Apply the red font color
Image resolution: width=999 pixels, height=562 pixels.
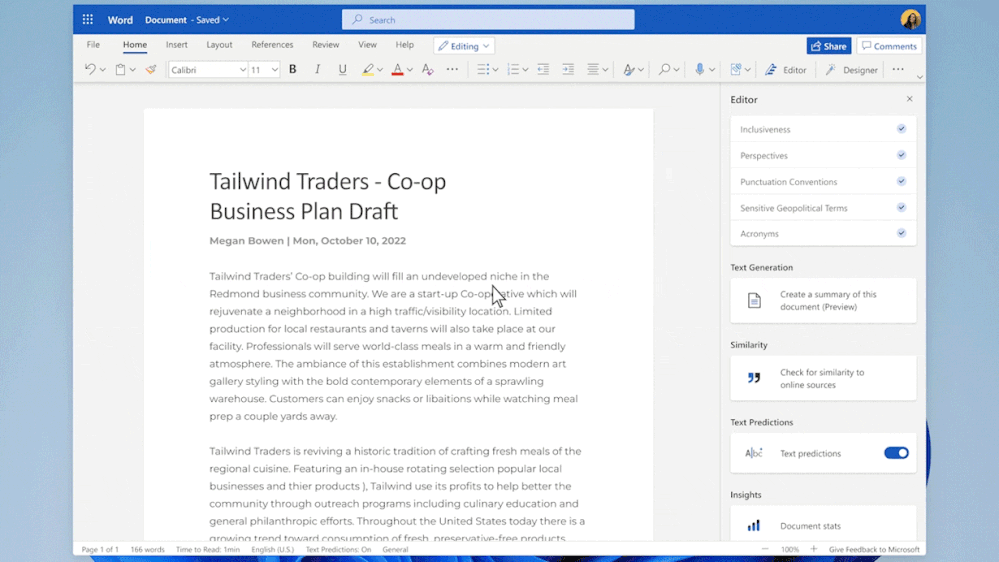pos(397,69)
